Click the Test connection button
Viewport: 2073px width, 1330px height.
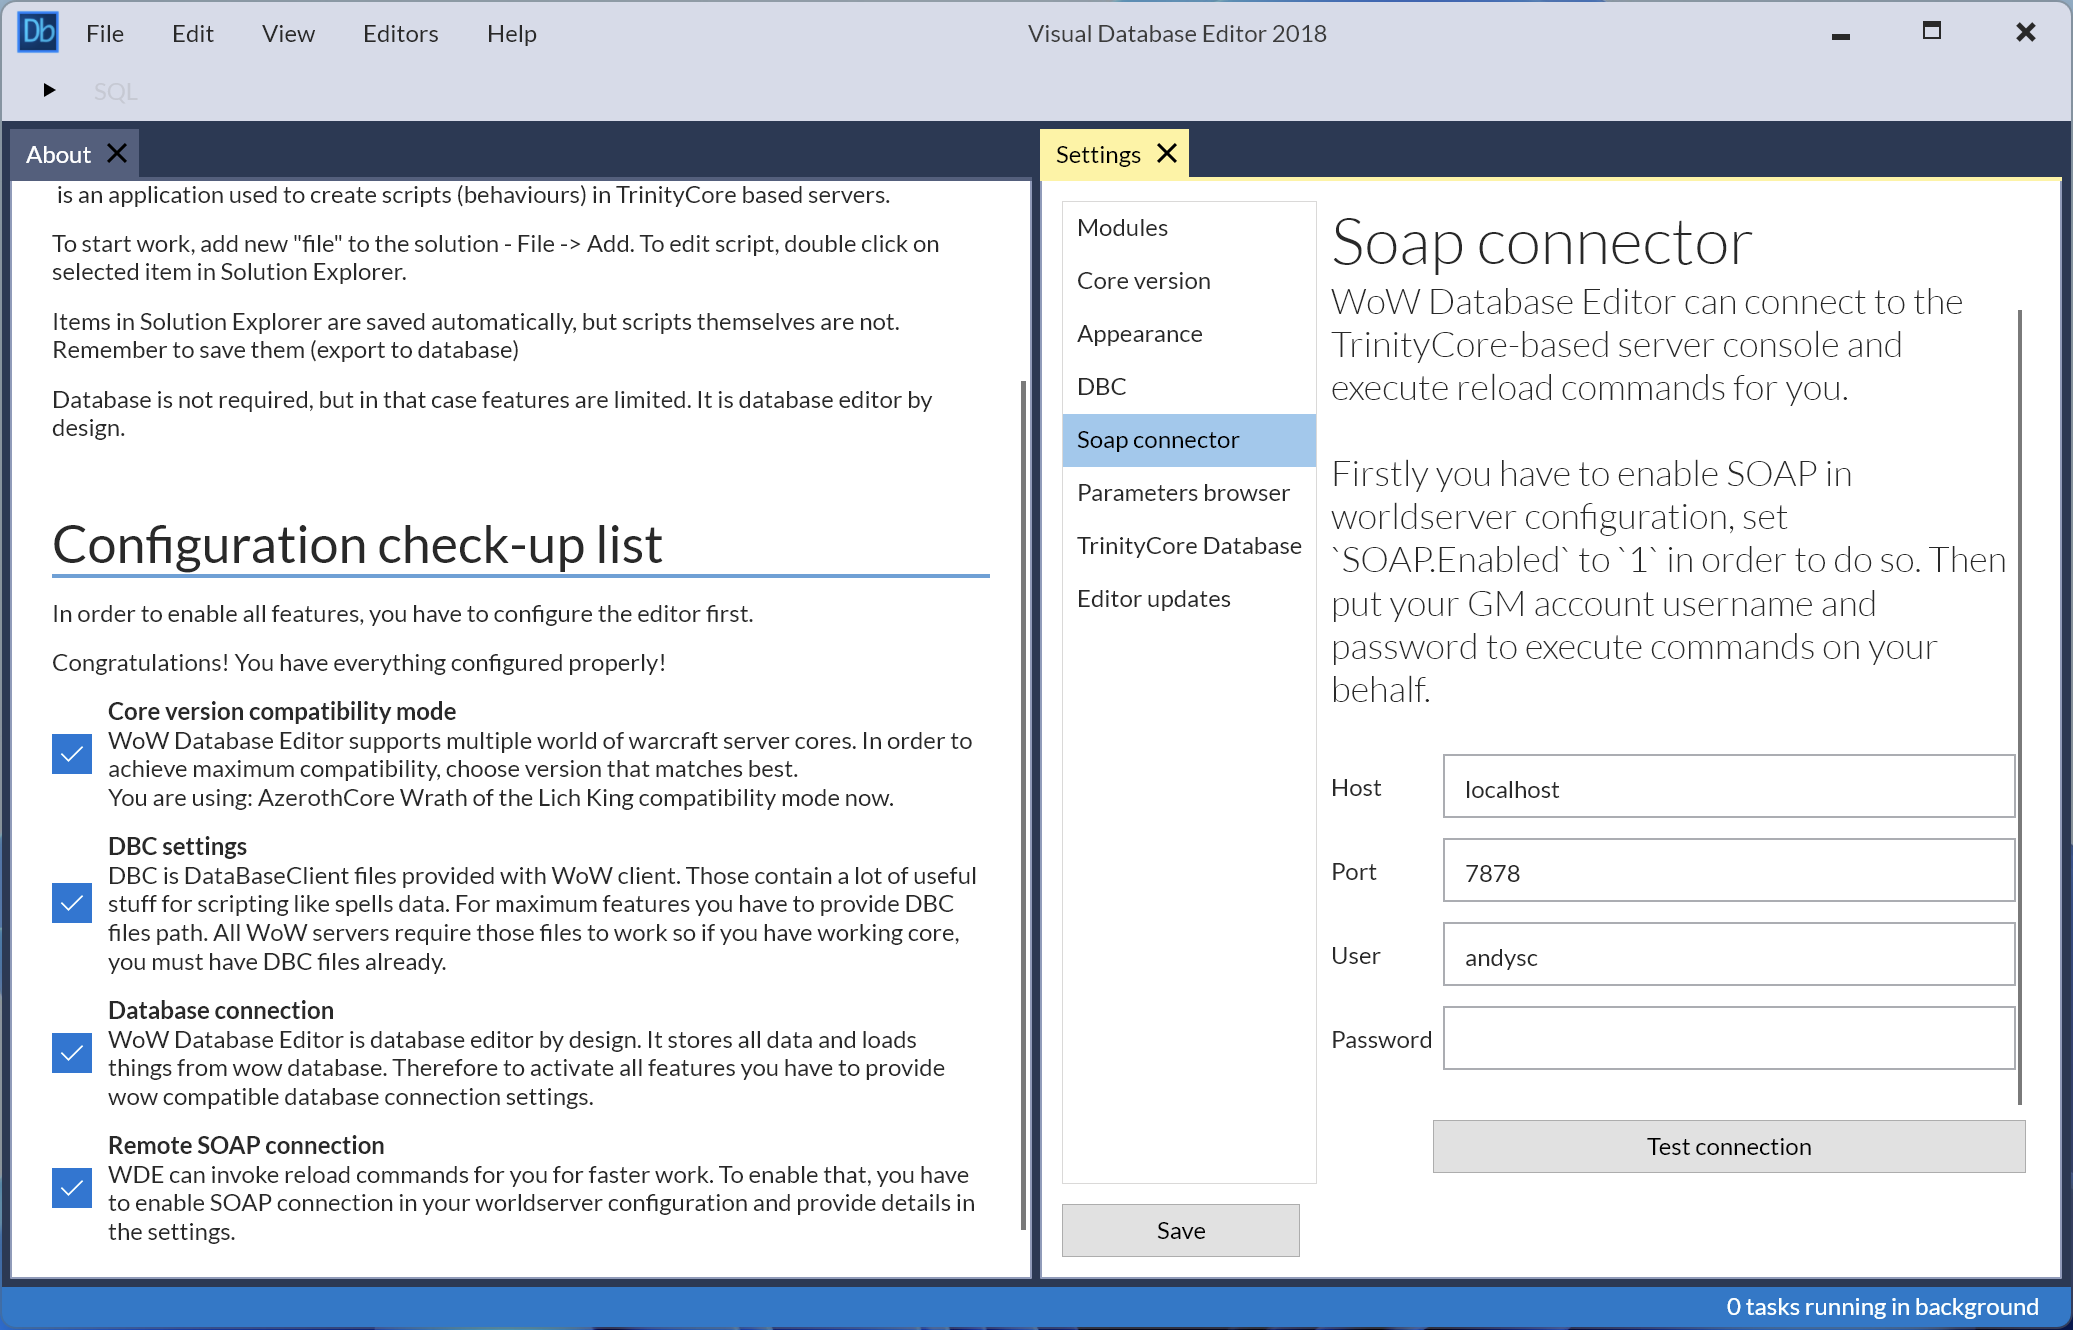pyautogui.click(x=1727, y=1146)
